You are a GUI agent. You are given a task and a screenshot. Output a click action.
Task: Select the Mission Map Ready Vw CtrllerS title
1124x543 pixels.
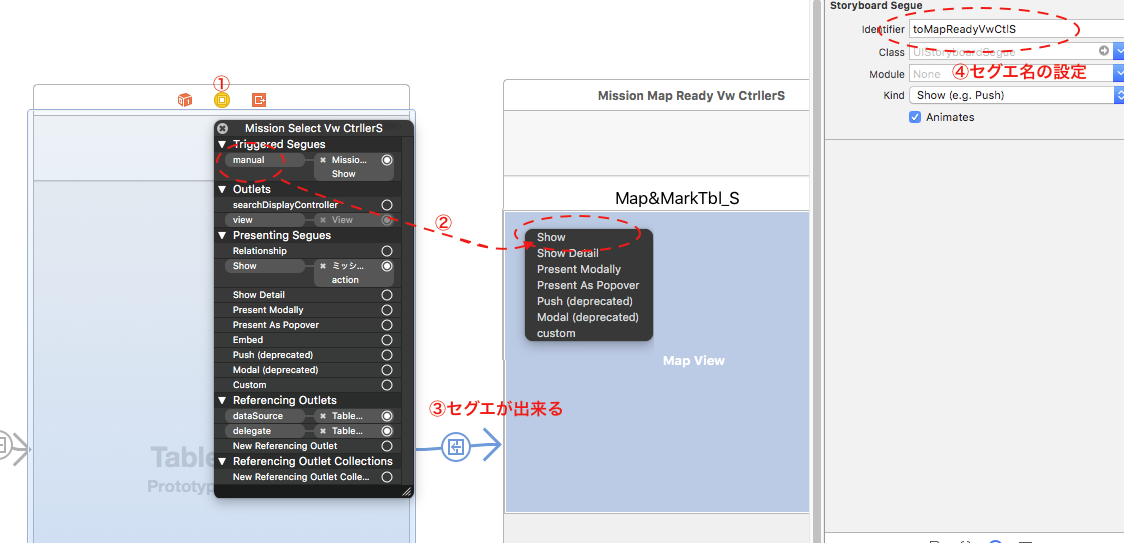(x=691, y=95)
